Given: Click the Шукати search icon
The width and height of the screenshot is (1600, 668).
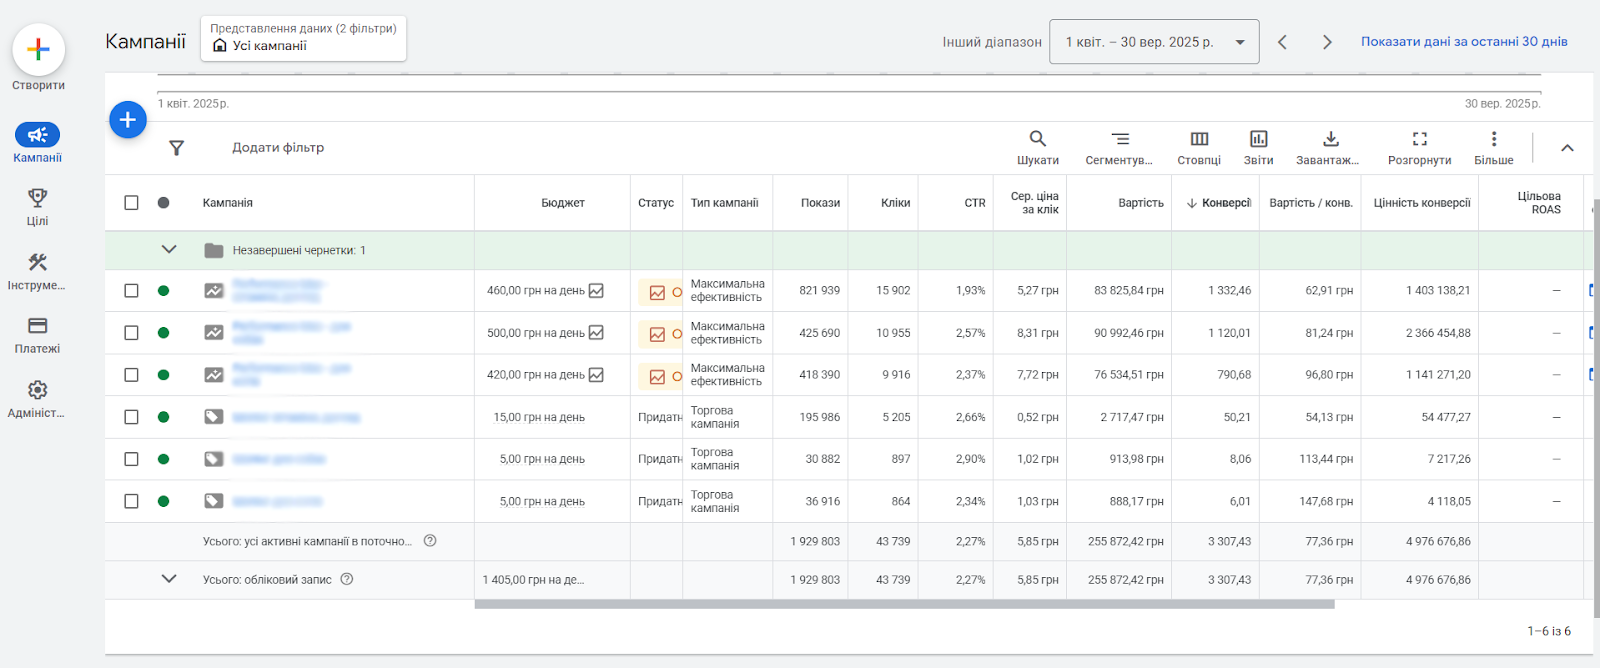Looking at the screenshot, I should [x=1037, y=139].
